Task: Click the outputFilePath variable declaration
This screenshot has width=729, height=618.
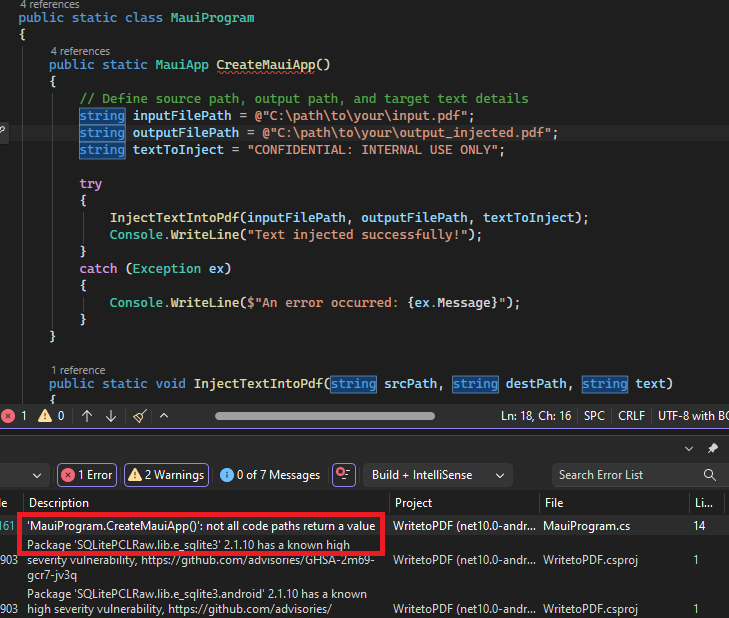Action: click(x=186, y=133)
